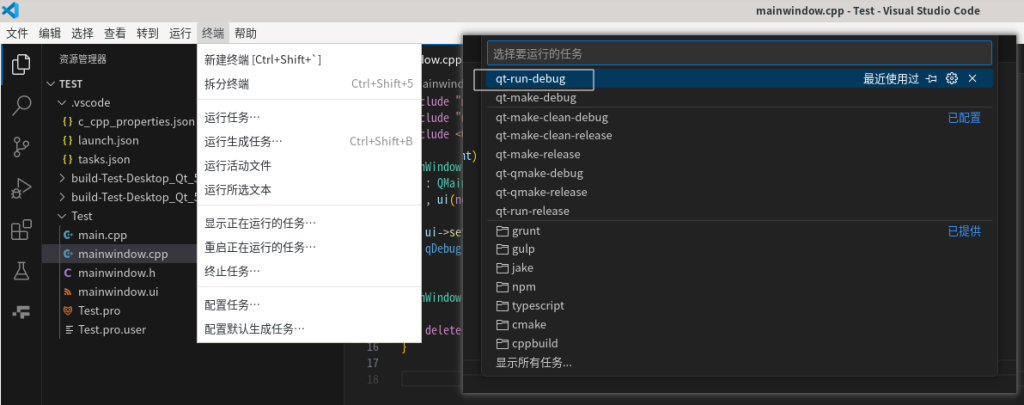Open Run and Debug view
Viewport: 1024px width, 405px height.
pos(20,188)
